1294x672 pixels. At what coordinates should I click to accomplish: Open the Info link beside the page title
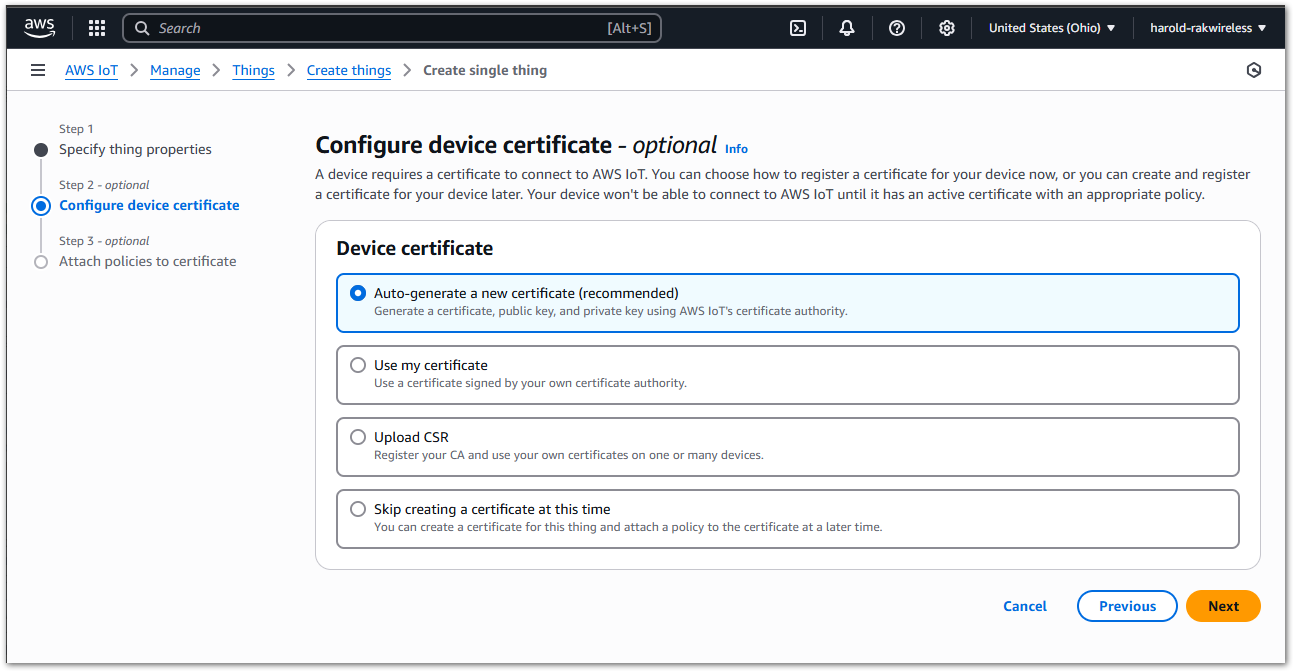click(x=736, y=148)
